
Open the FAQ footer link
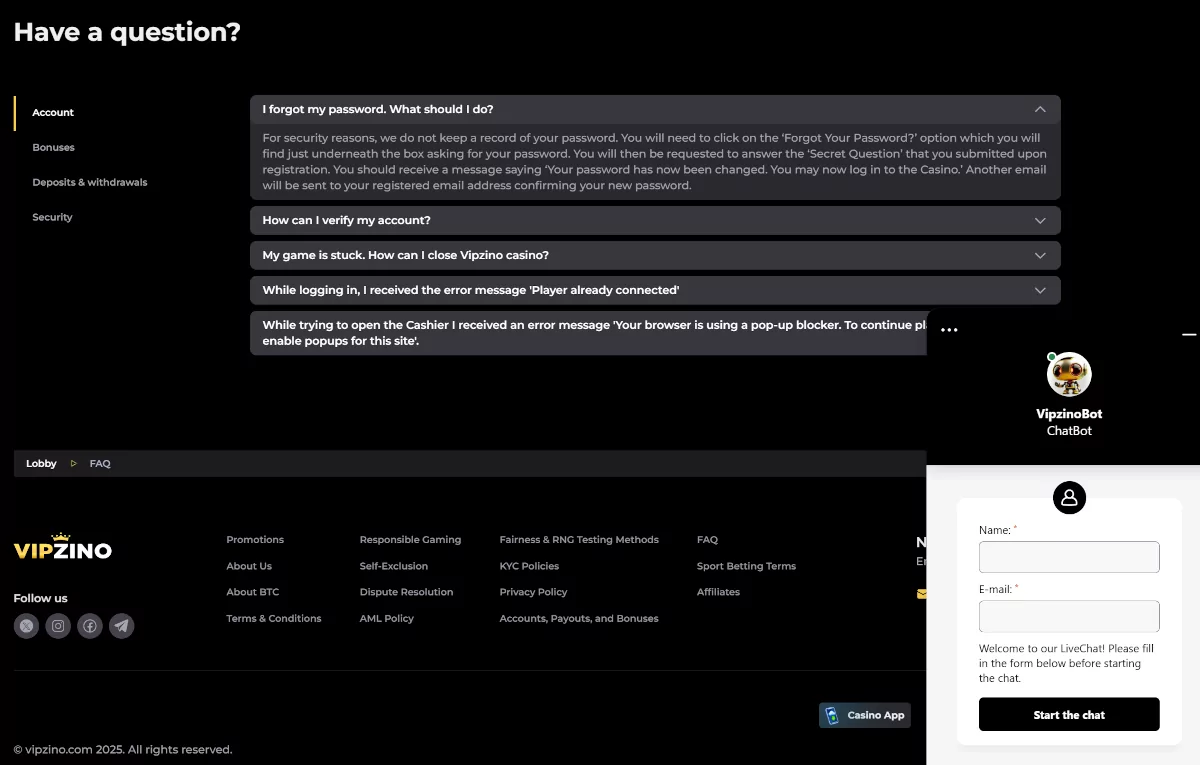(x=707, y=540)
